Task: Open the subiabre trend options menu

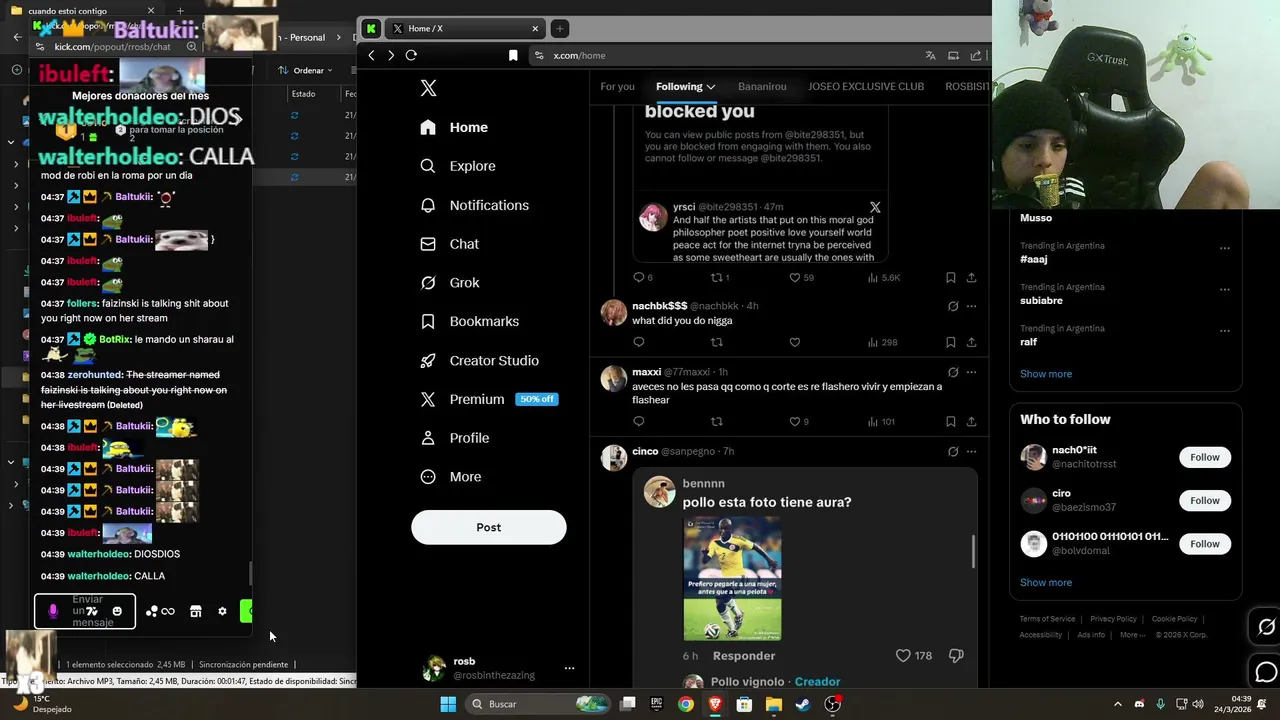Action: point(1224,290)
